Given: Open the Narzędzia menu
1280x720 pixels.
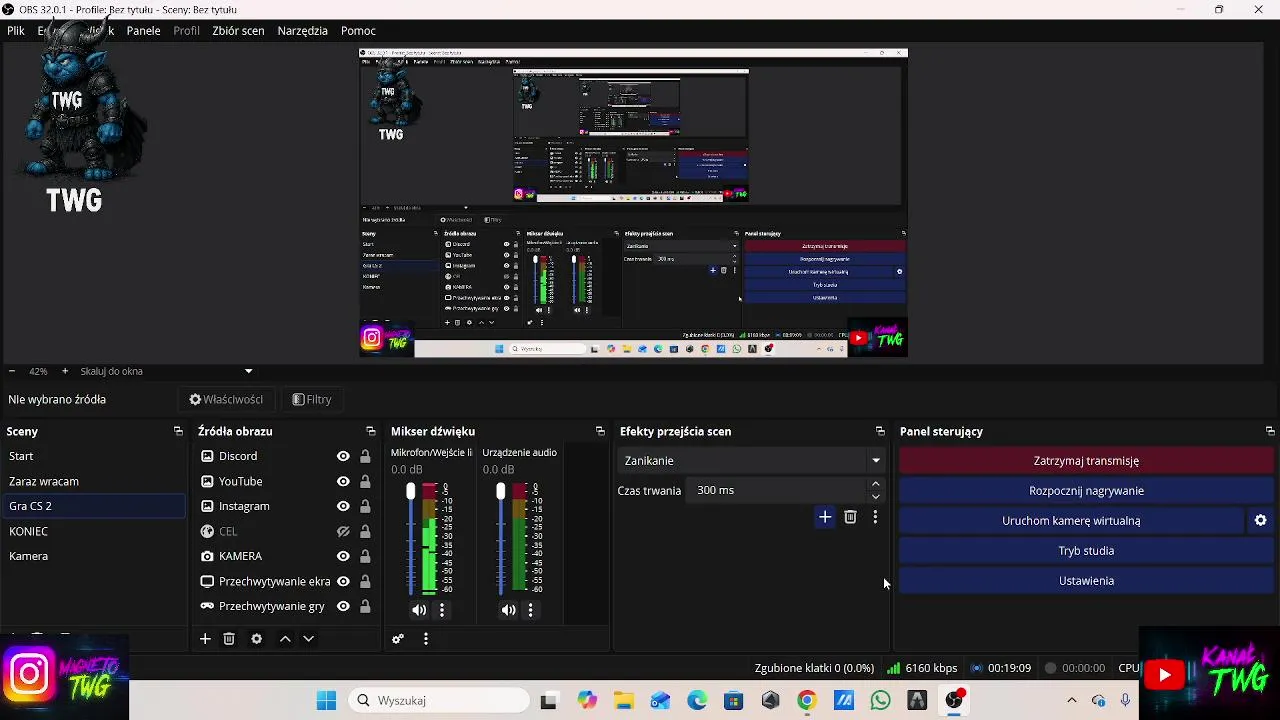Looking at the screenshot, I should pyautogui.click(x=303, y=31).
